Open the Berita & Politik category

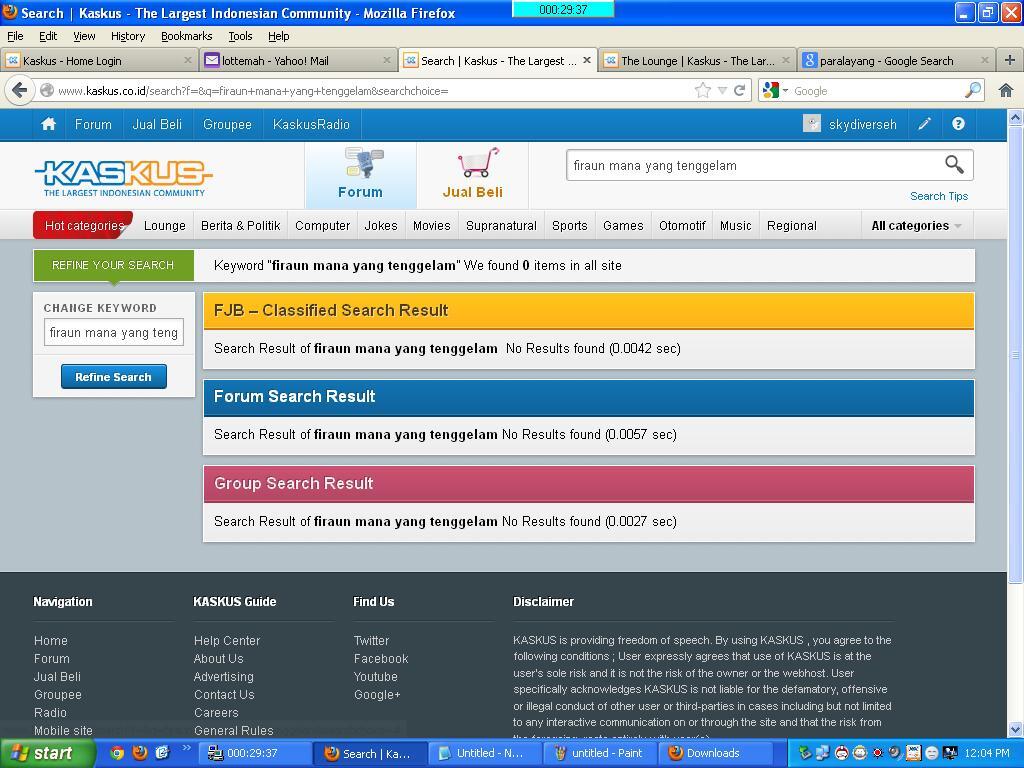click(240, 225)
